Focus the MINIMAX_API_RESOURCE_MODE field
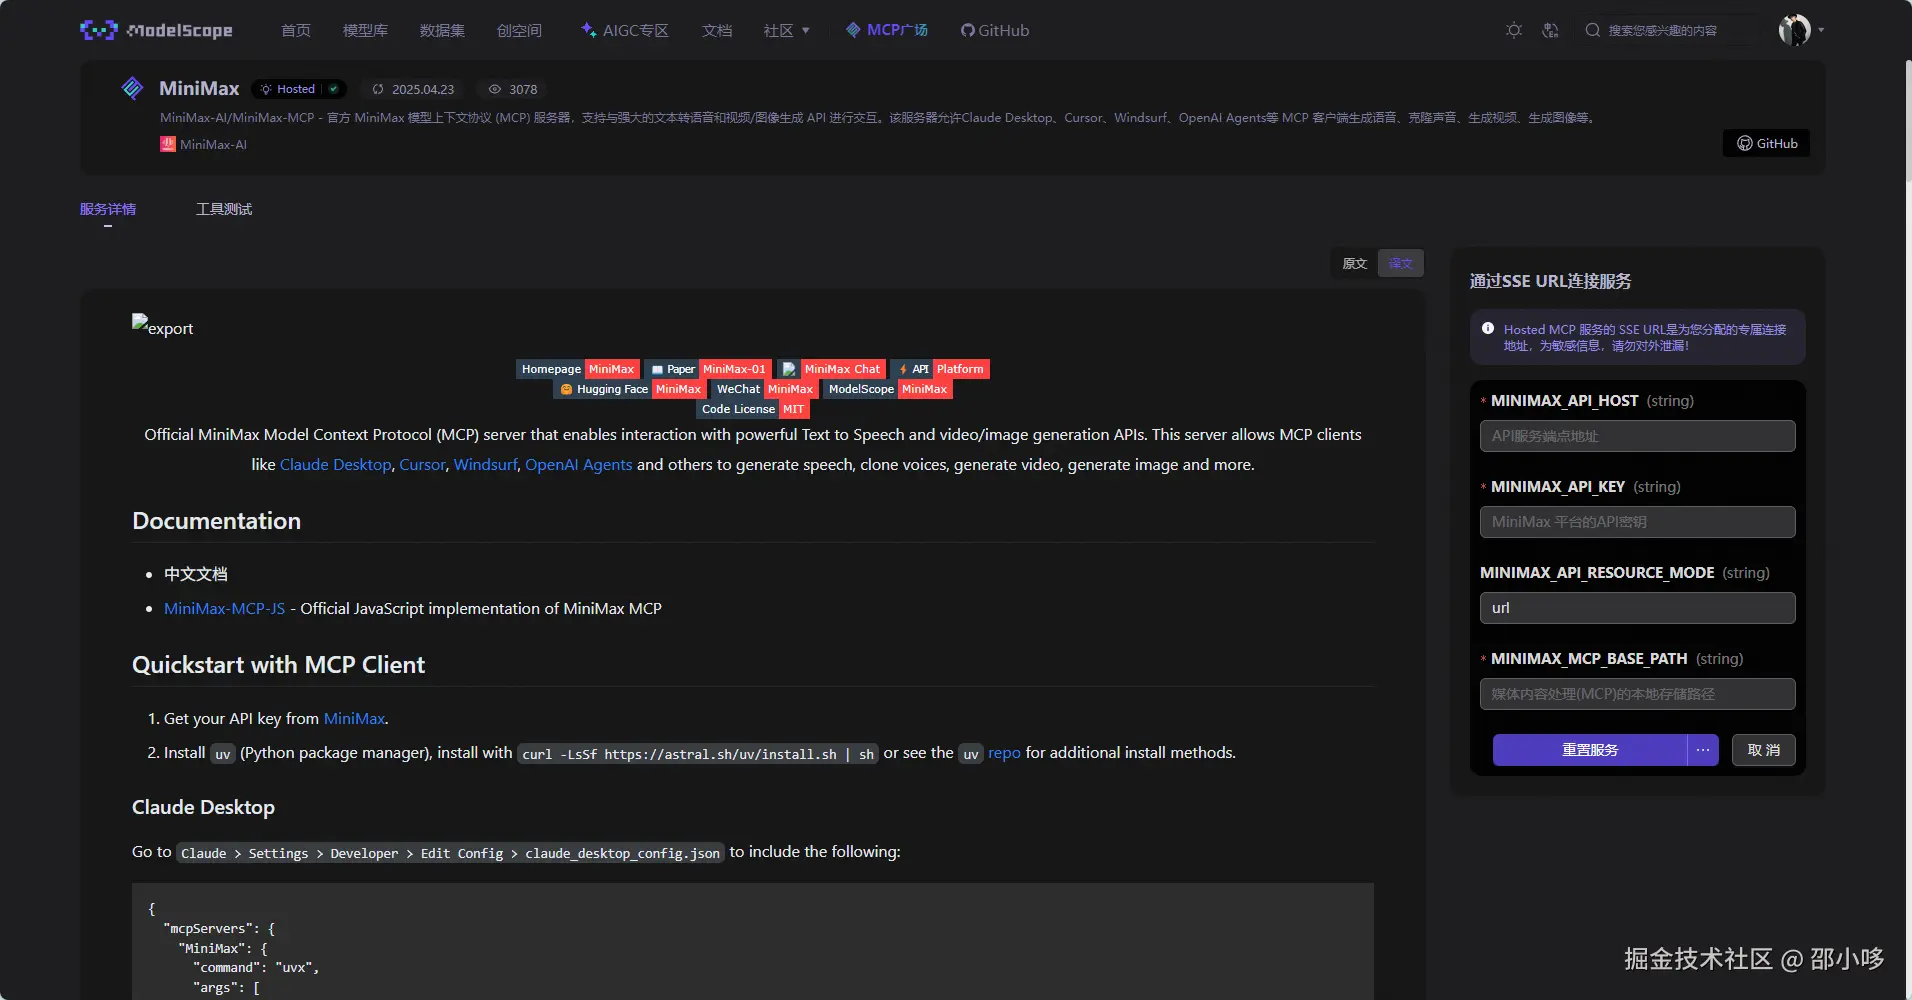The height and width of the screenshot is (1000, 1912). (x=1637, y=608)
